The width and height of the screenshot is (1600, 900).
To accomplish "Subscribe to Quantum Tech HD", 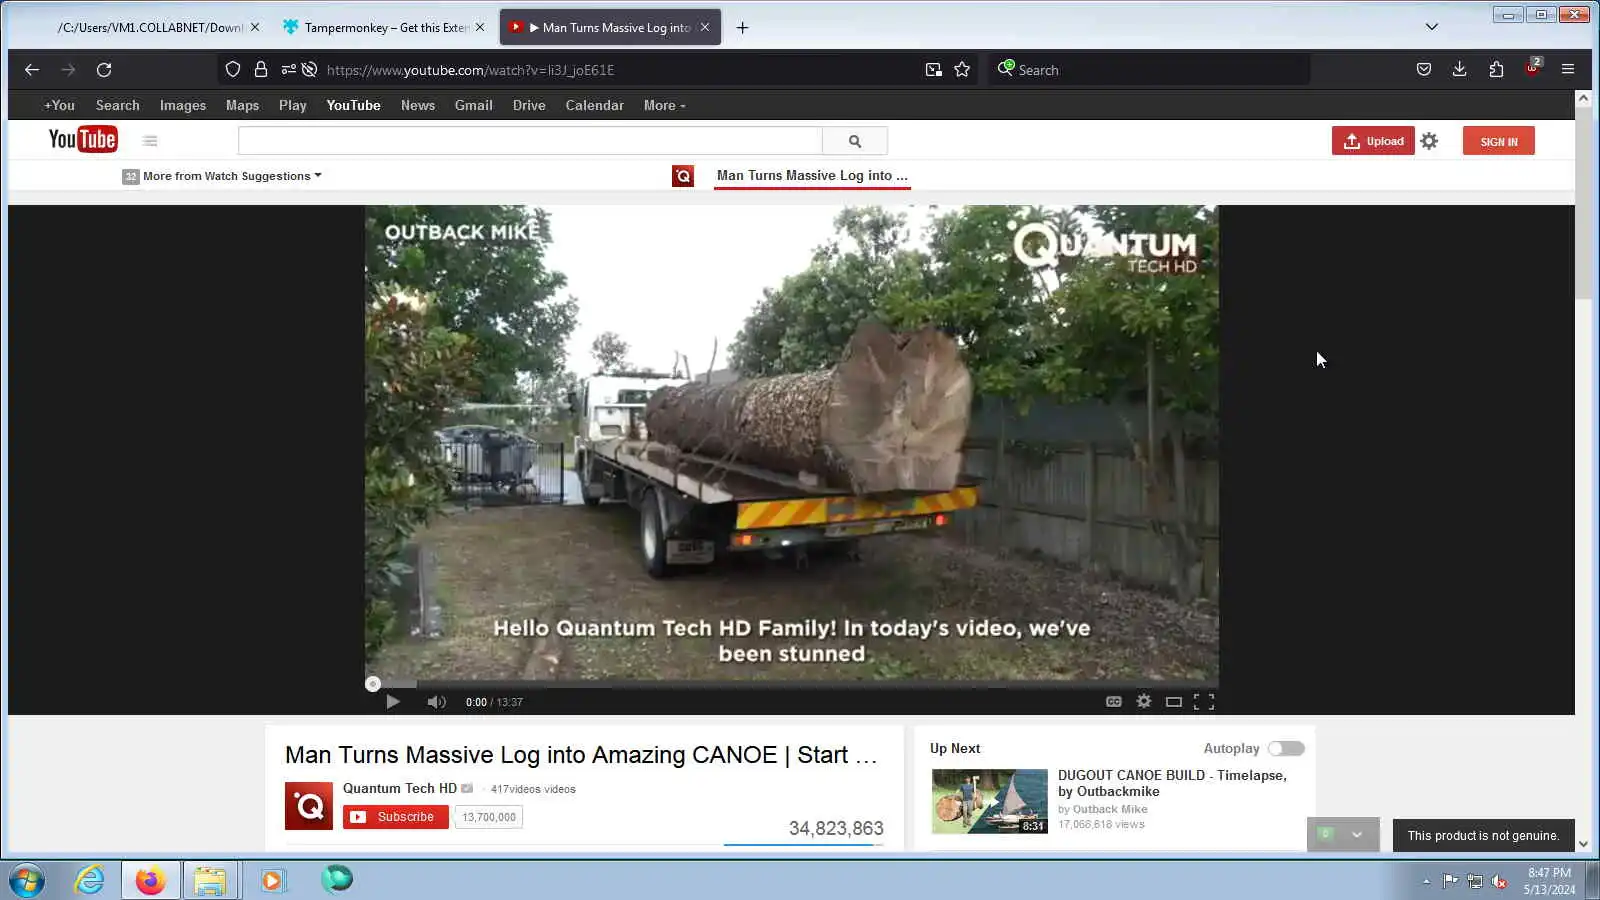I will tap(396, 817).
